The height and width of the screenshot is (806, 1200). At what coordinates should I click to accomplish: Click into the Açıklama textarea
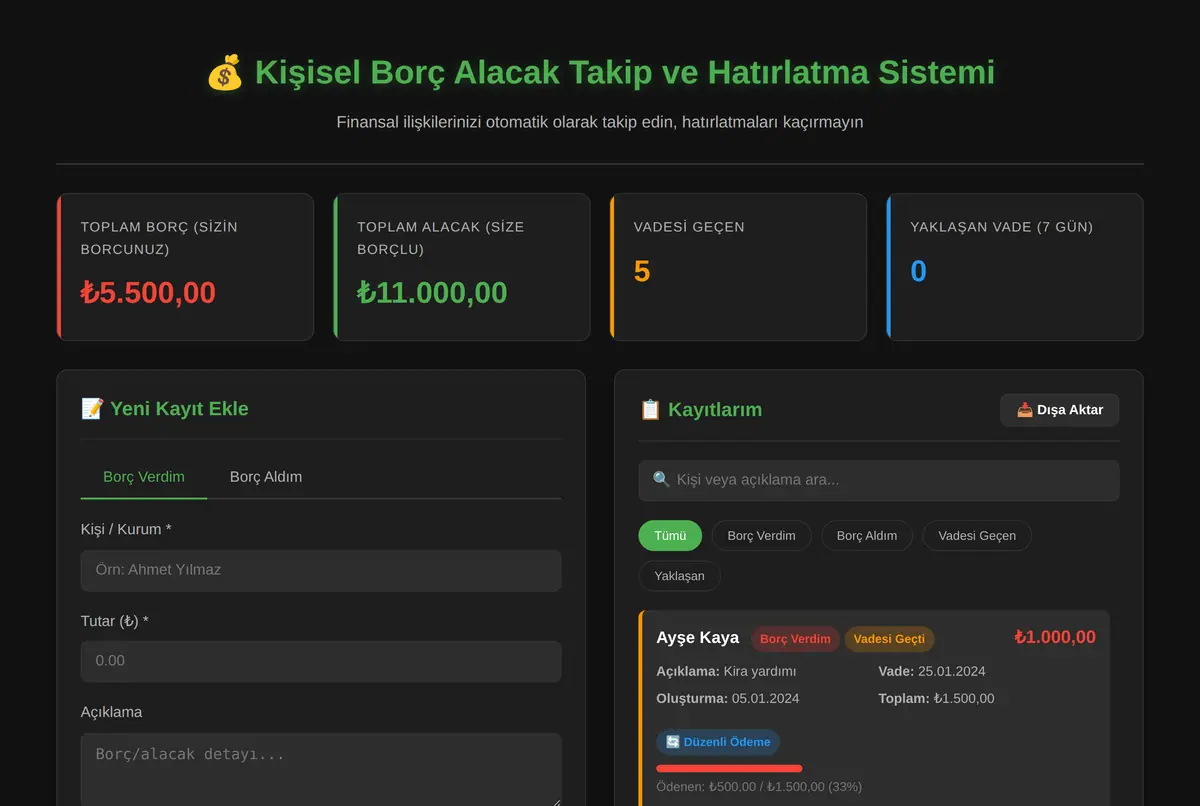[321, 769]
